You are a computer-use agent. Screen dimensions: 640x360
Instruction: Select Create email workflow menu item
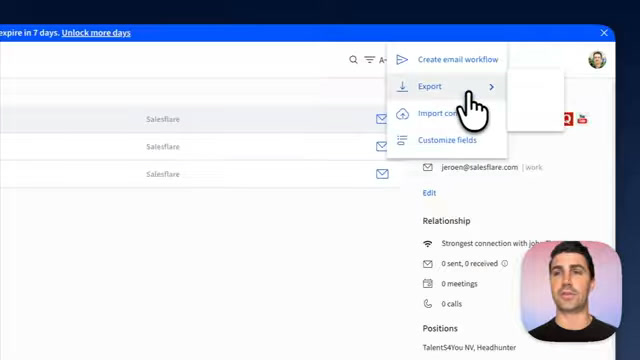tap(447, 60)
